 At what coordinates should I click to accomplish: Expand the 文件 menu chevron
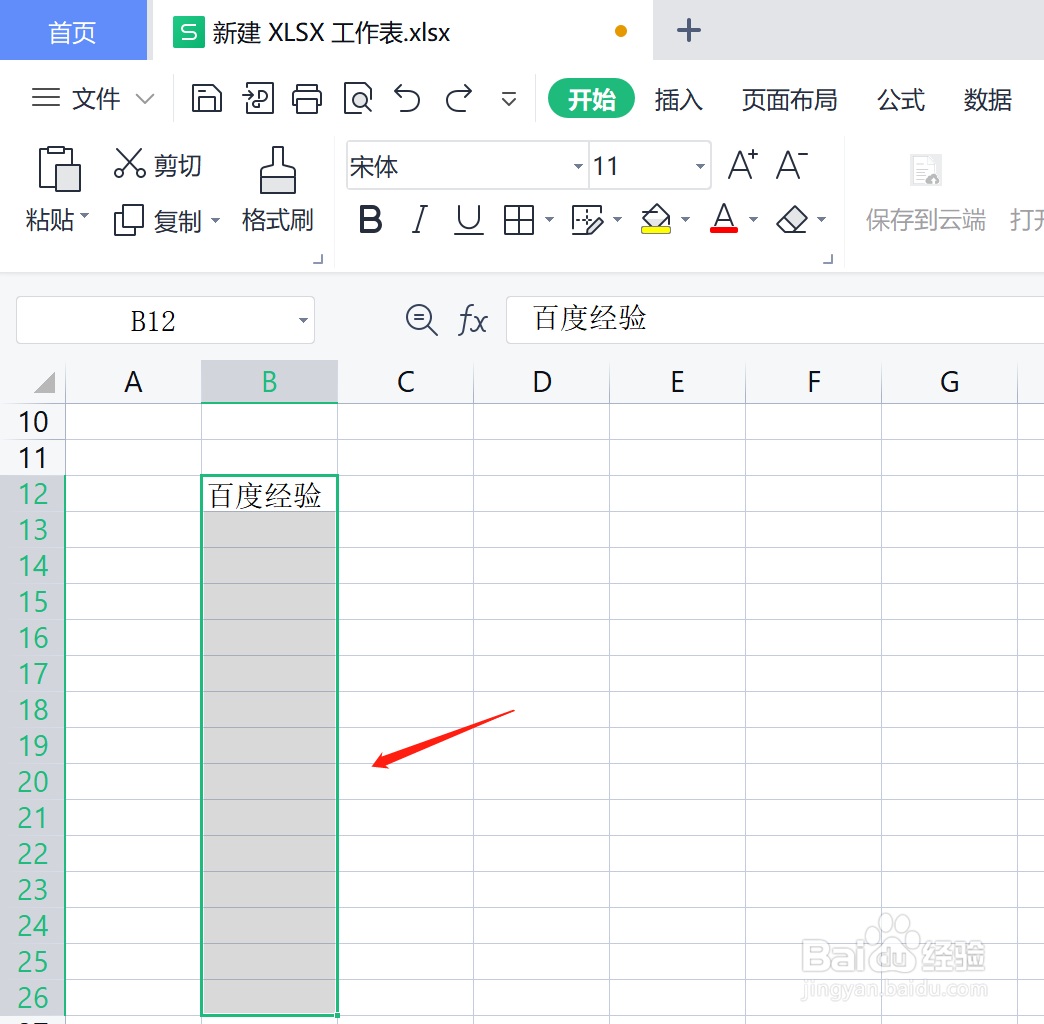point(144,99)
